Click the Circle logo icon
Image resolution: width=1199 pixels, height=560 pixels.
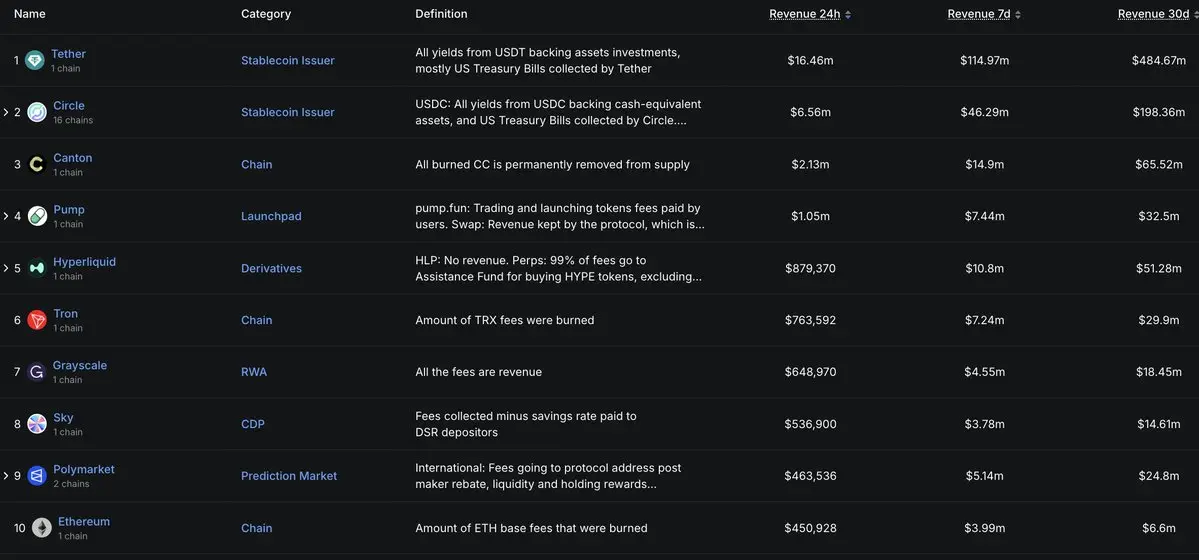[x=37, y=112]
